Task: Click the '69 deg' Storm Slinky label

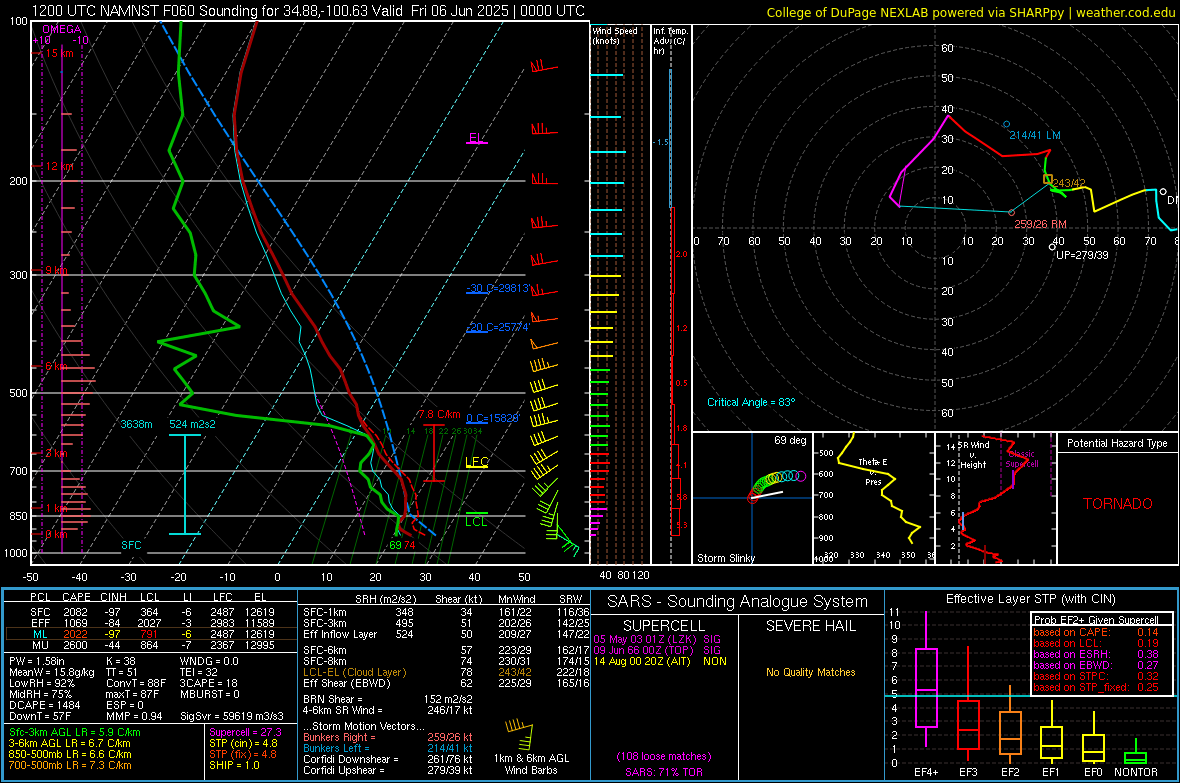Action: click(x=790, y=440)
